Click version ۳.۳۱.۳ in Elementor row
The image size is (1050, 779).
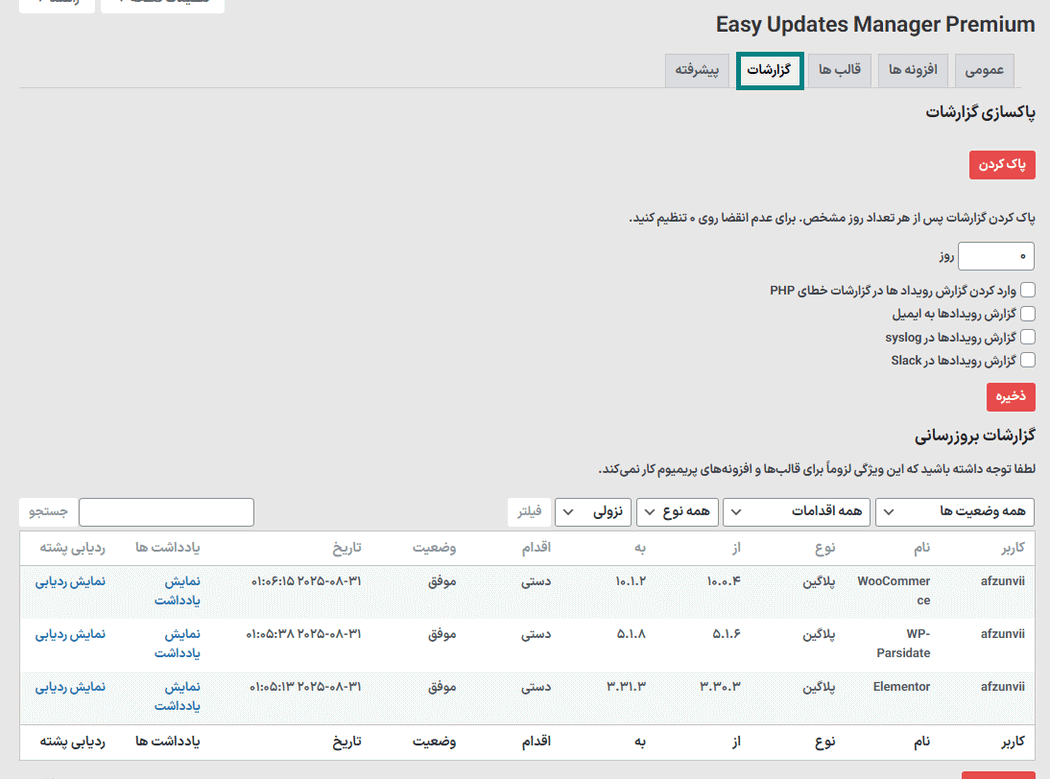click(x=626, y=687)
